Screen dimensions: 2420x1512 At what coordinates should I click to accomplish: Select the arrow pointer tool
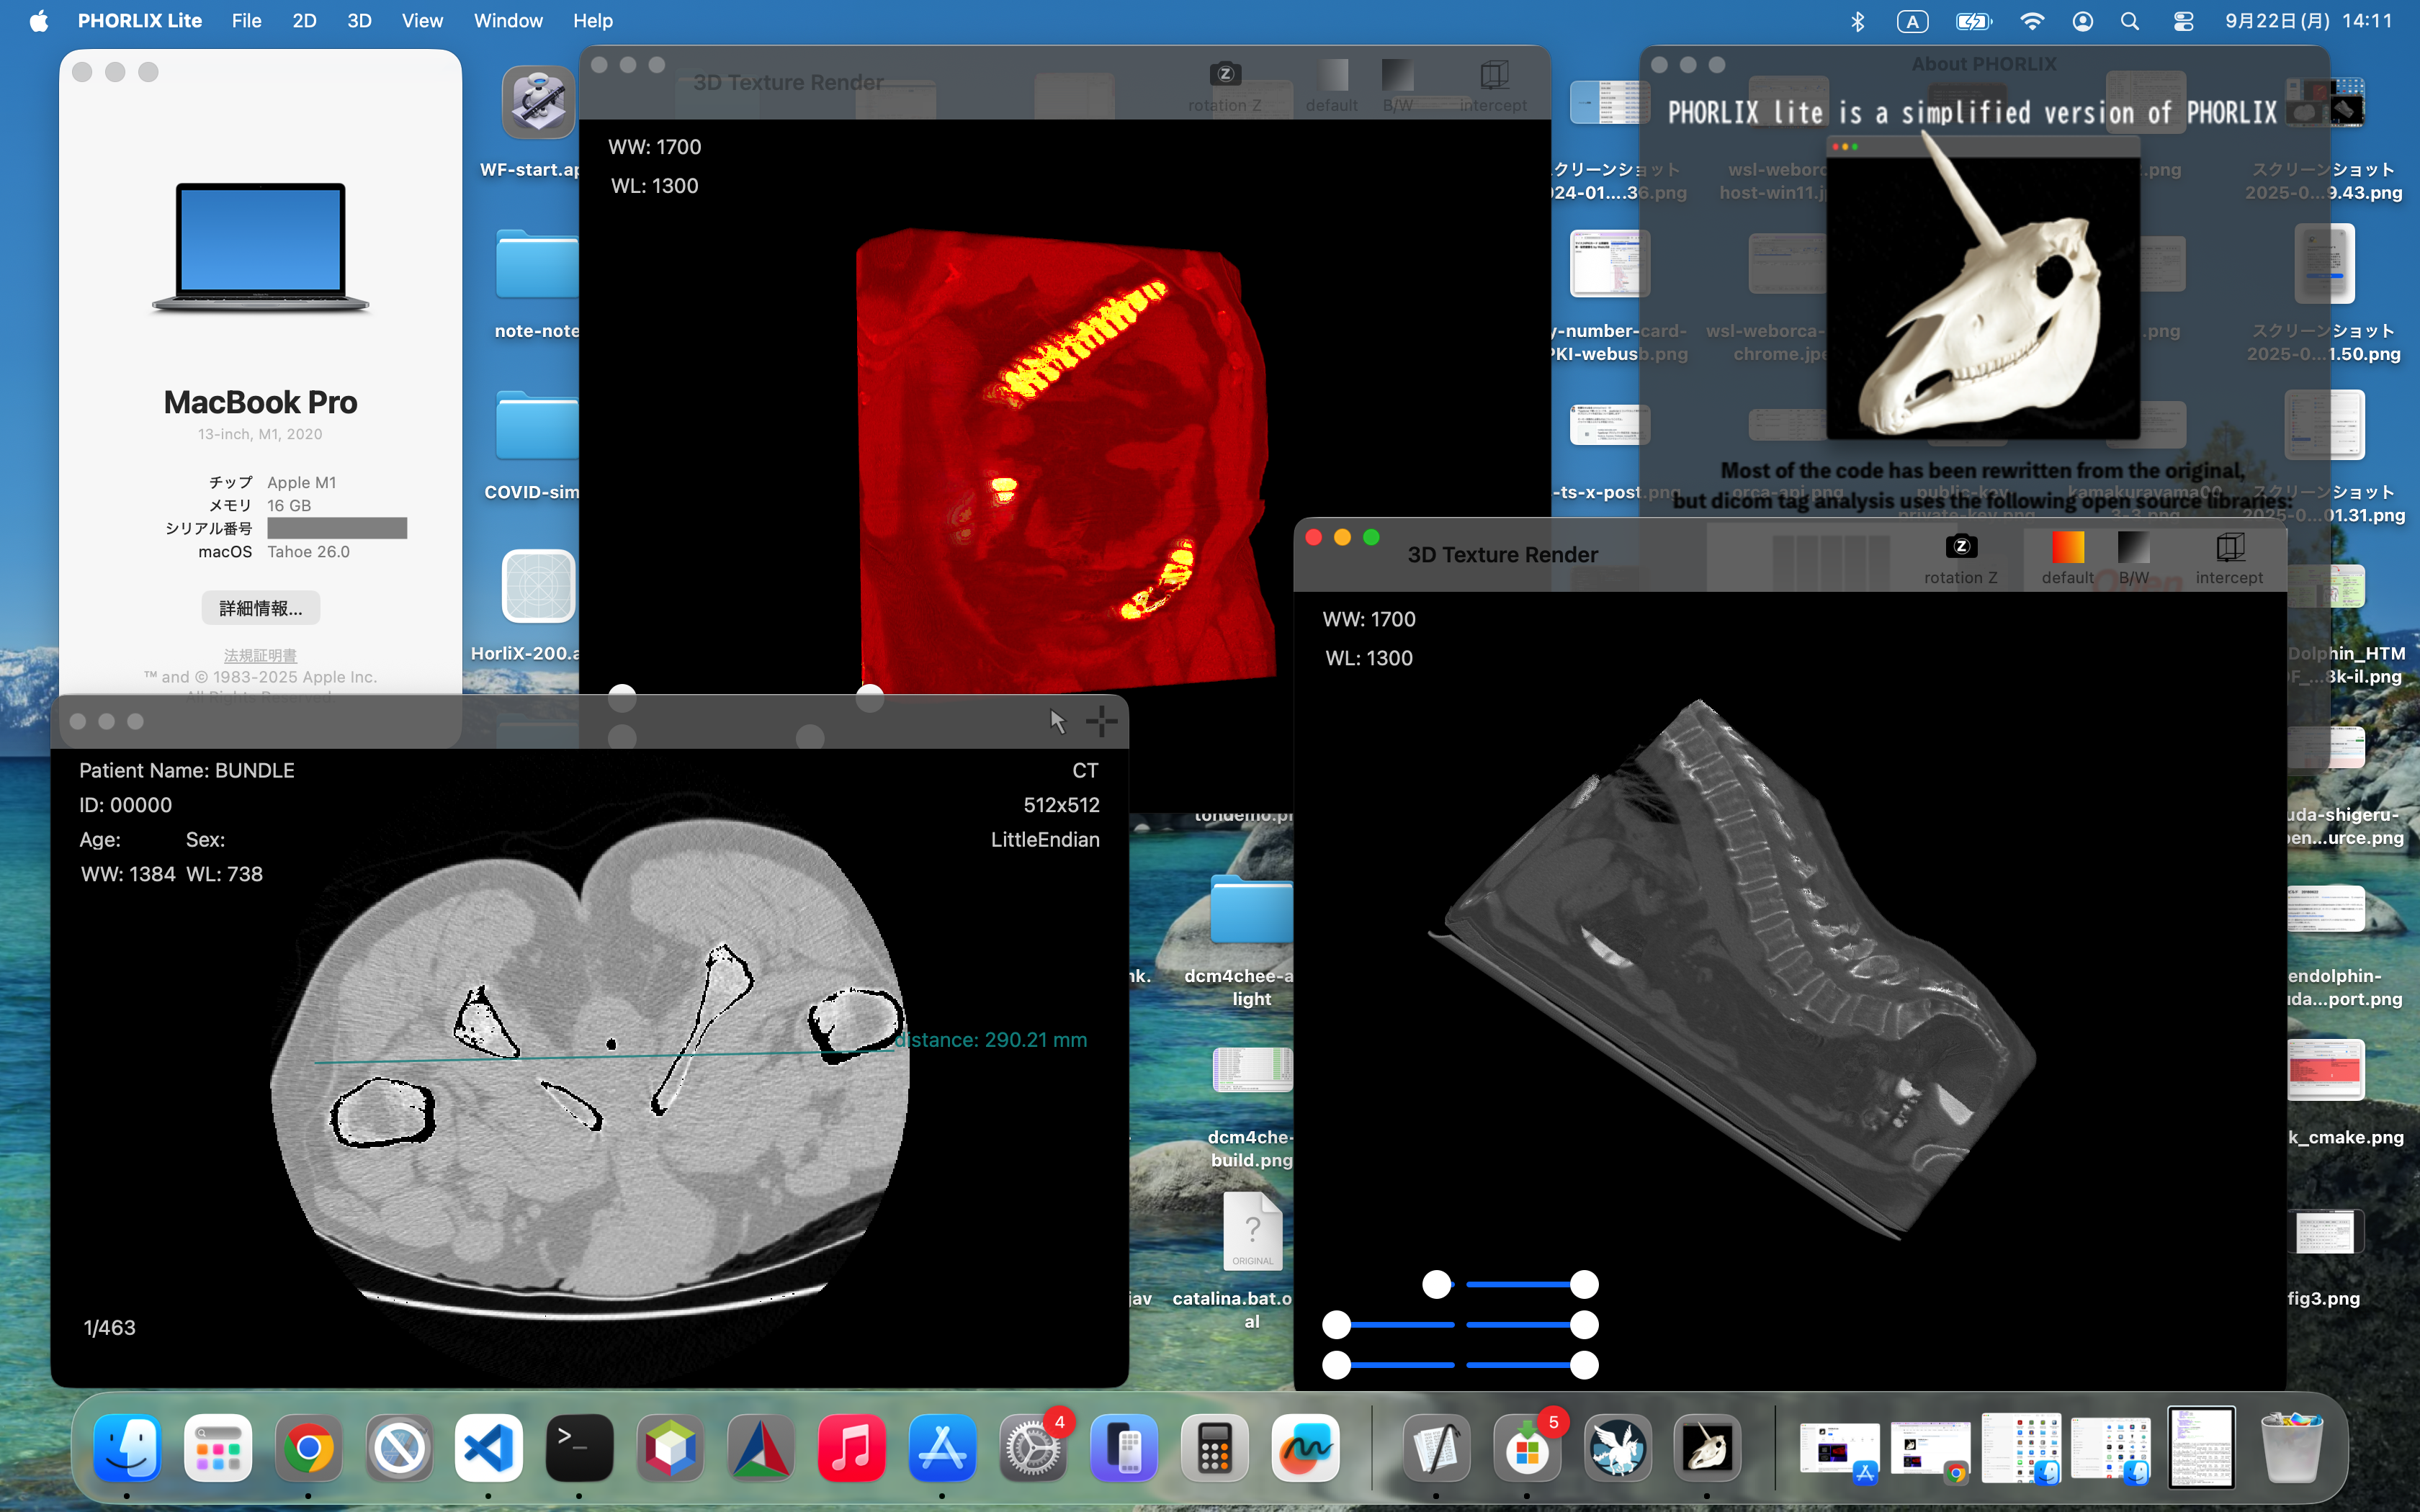1058,721
